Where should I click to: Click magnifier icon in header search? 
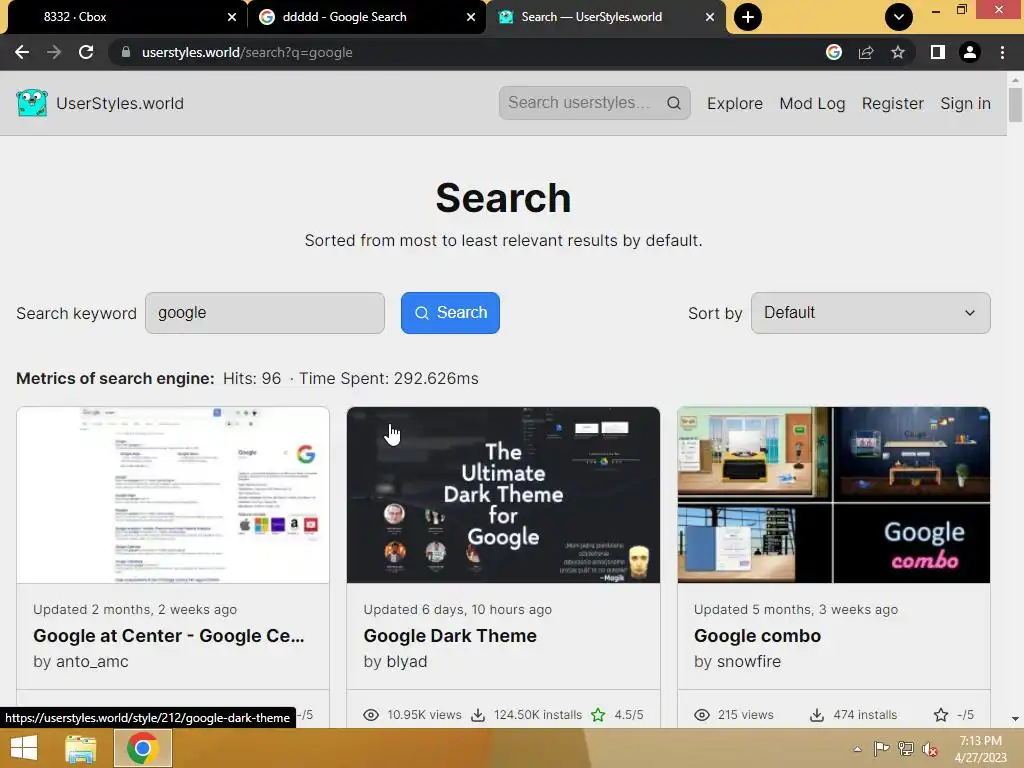(674, 103)
